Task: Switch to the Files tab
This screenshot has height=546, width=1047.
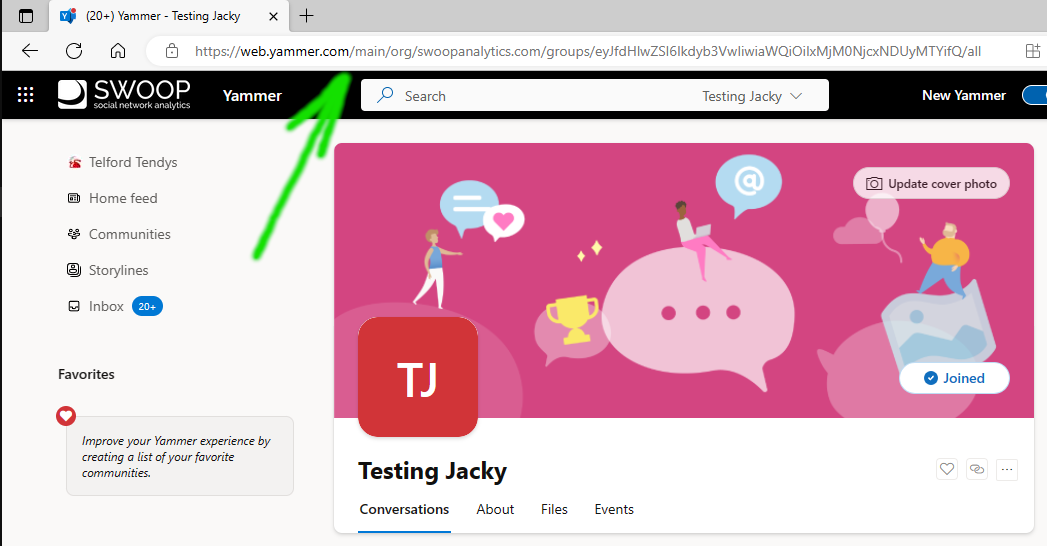Action: [554, 509]
